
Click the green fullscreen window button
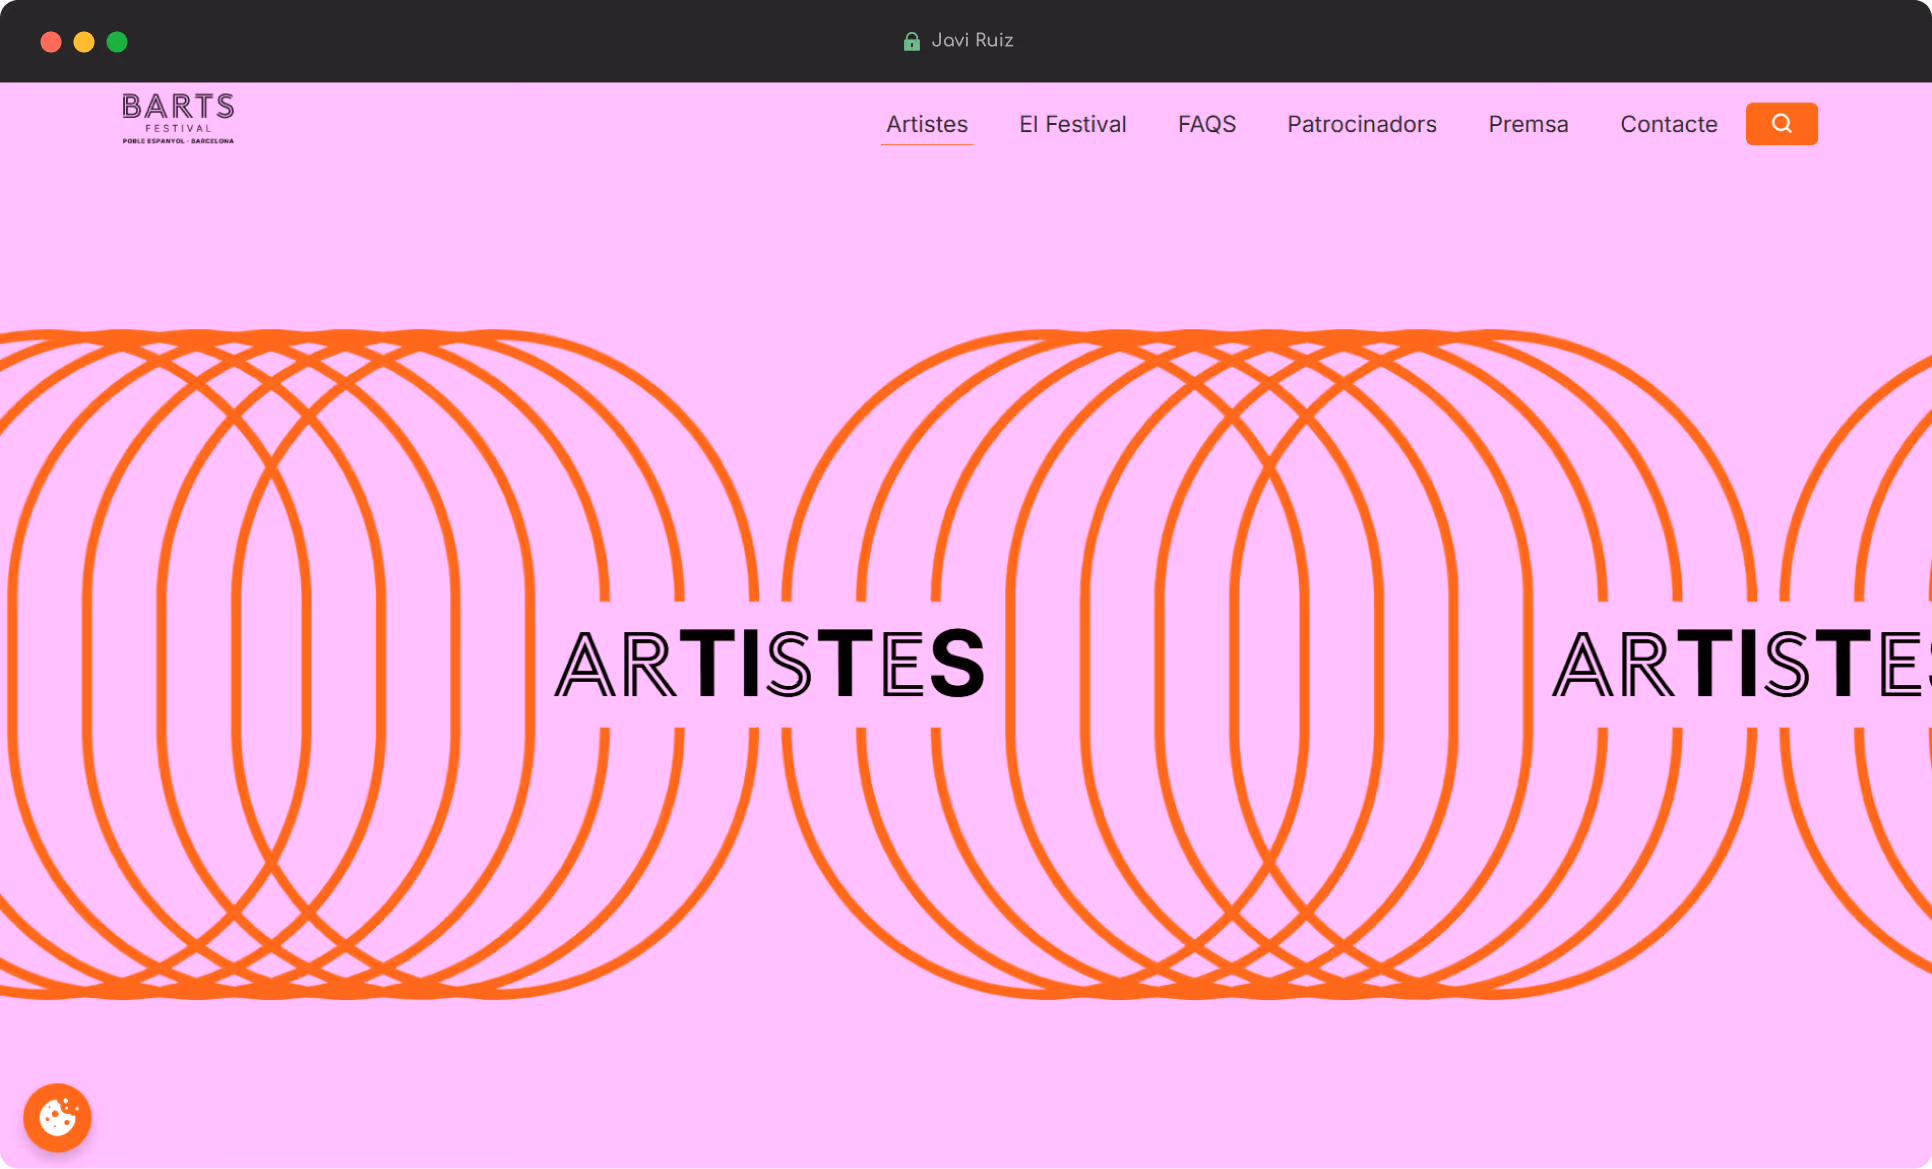click(x=117, y=42)
